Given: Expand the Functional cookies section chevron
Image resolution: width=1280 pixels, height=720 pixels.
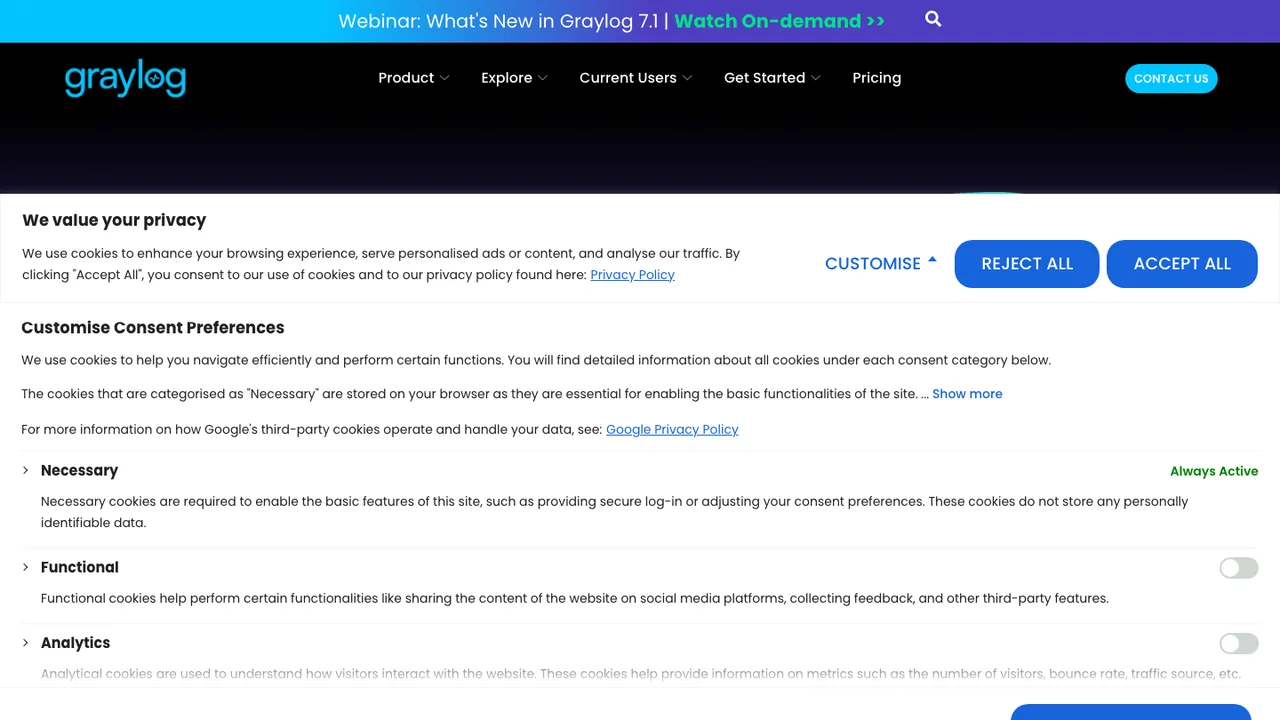Looking at the screenshot, I should click(26, 567).
